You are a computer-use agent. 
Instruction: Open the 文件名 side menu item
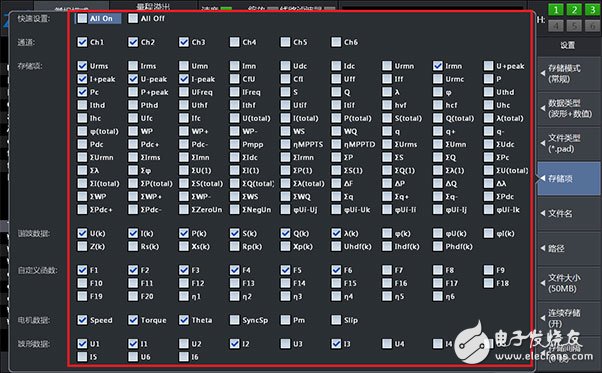[569, 213]
